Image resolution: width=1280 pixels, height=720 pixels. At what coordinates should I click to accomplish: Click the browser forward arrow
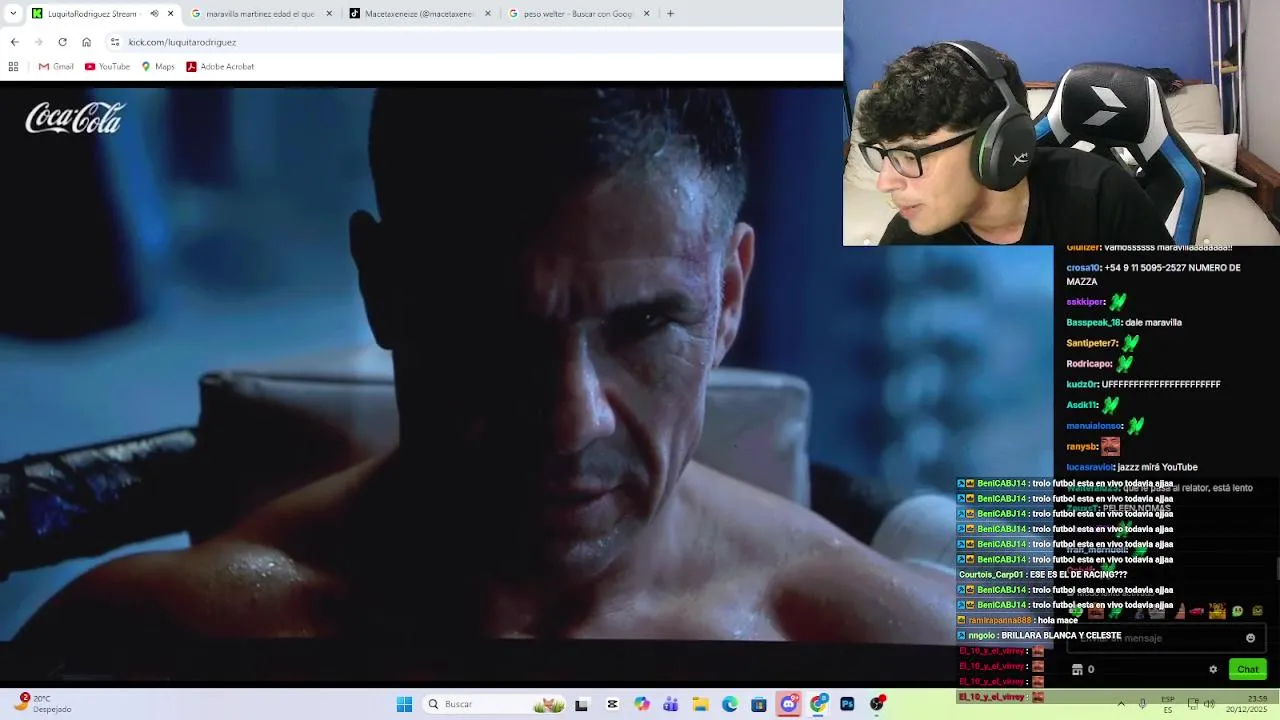pos(38,42)
